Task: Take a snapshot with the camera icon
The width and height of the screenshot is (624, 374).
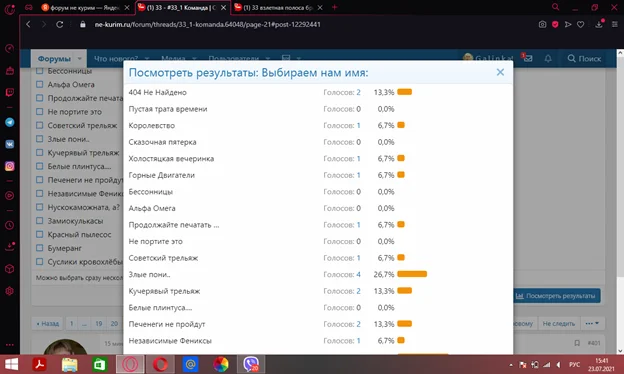Action: tap(542, 24)
